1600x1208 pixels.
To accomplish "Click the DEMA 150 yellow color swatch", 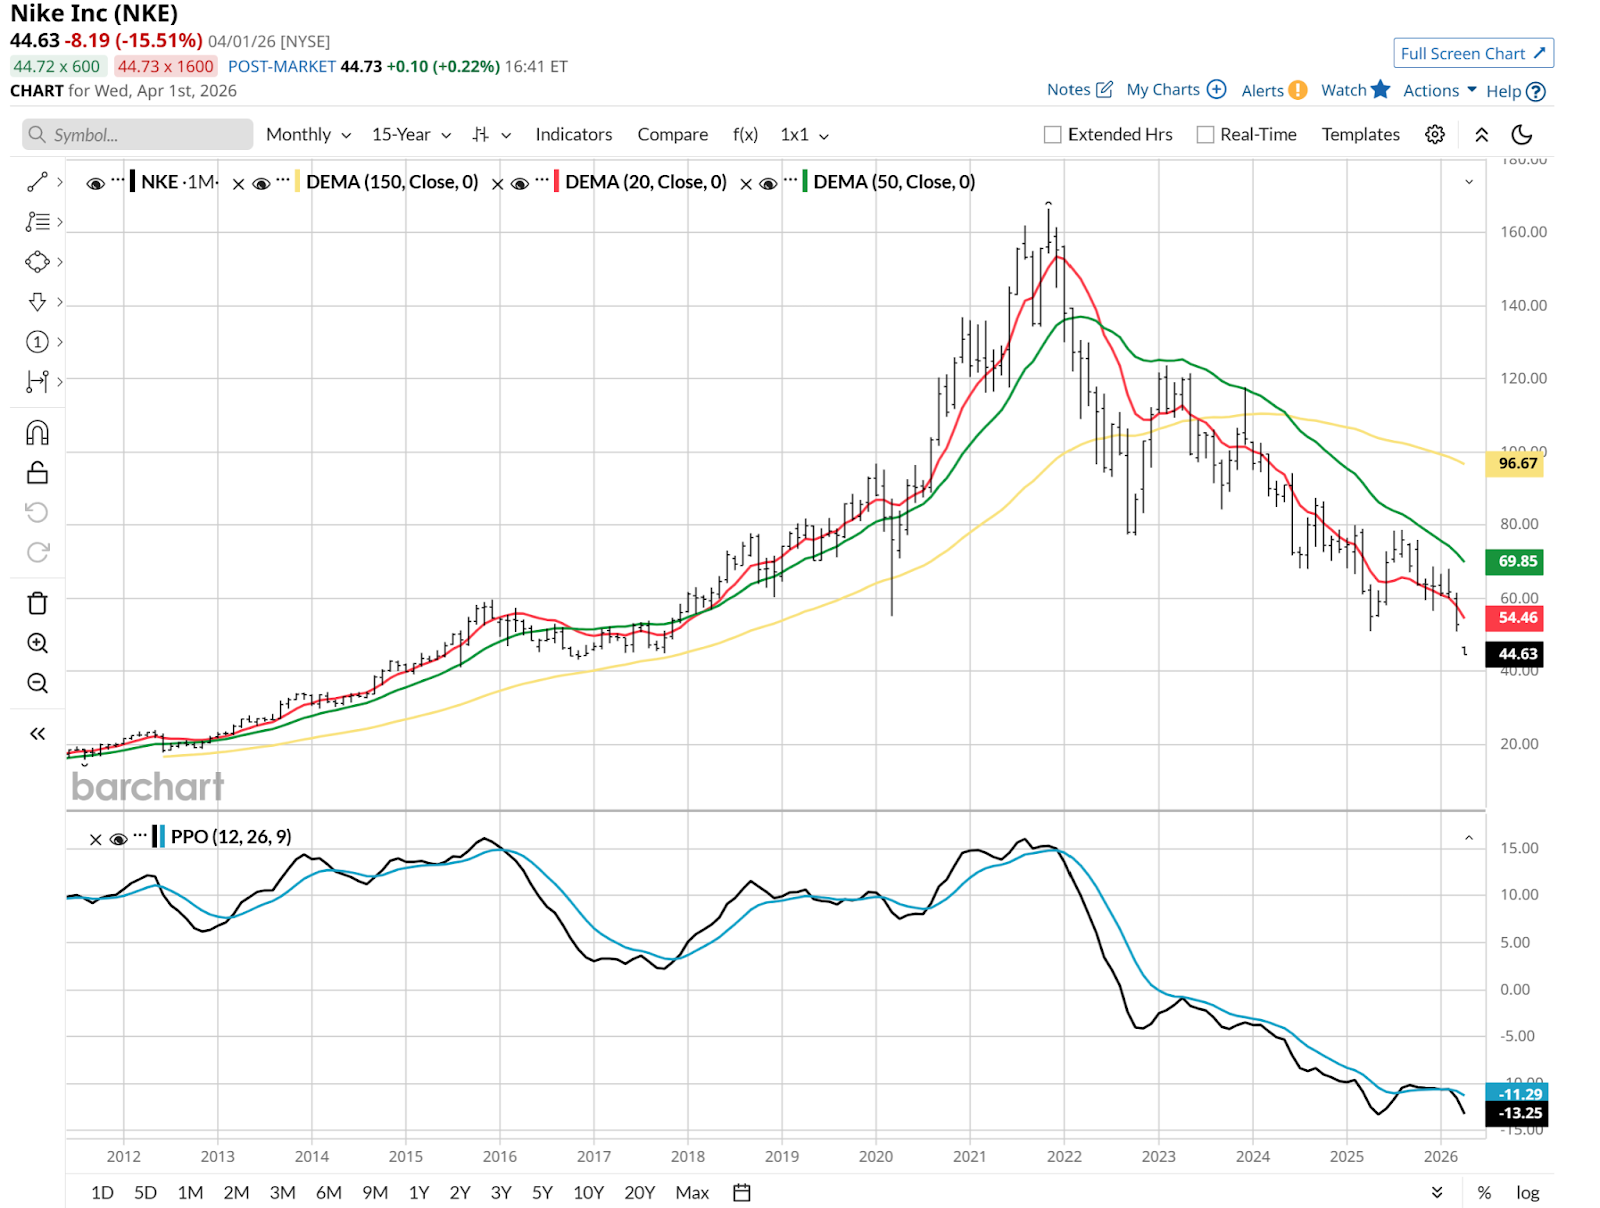I will [298, 182].
